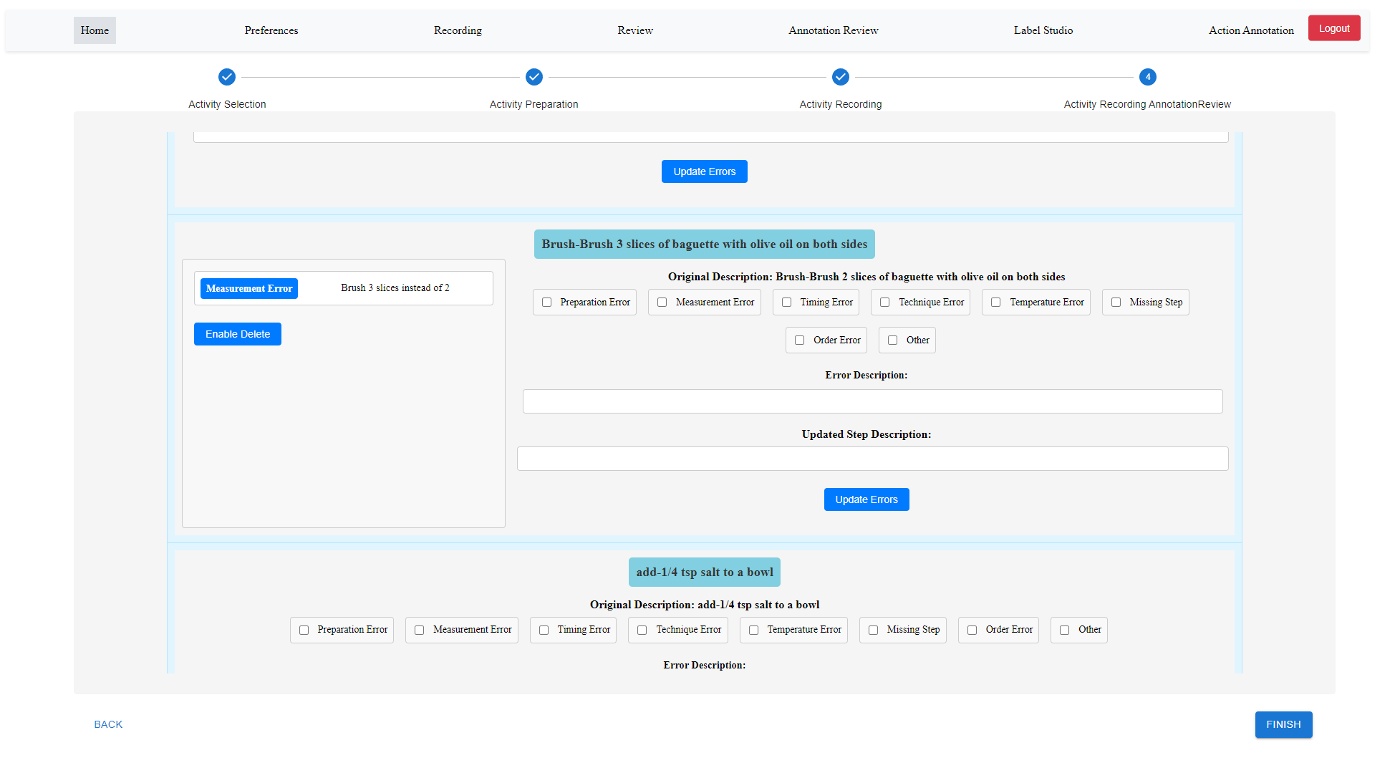
Task: Click the Measurement Error tag badge
Action: coord(249,288)
